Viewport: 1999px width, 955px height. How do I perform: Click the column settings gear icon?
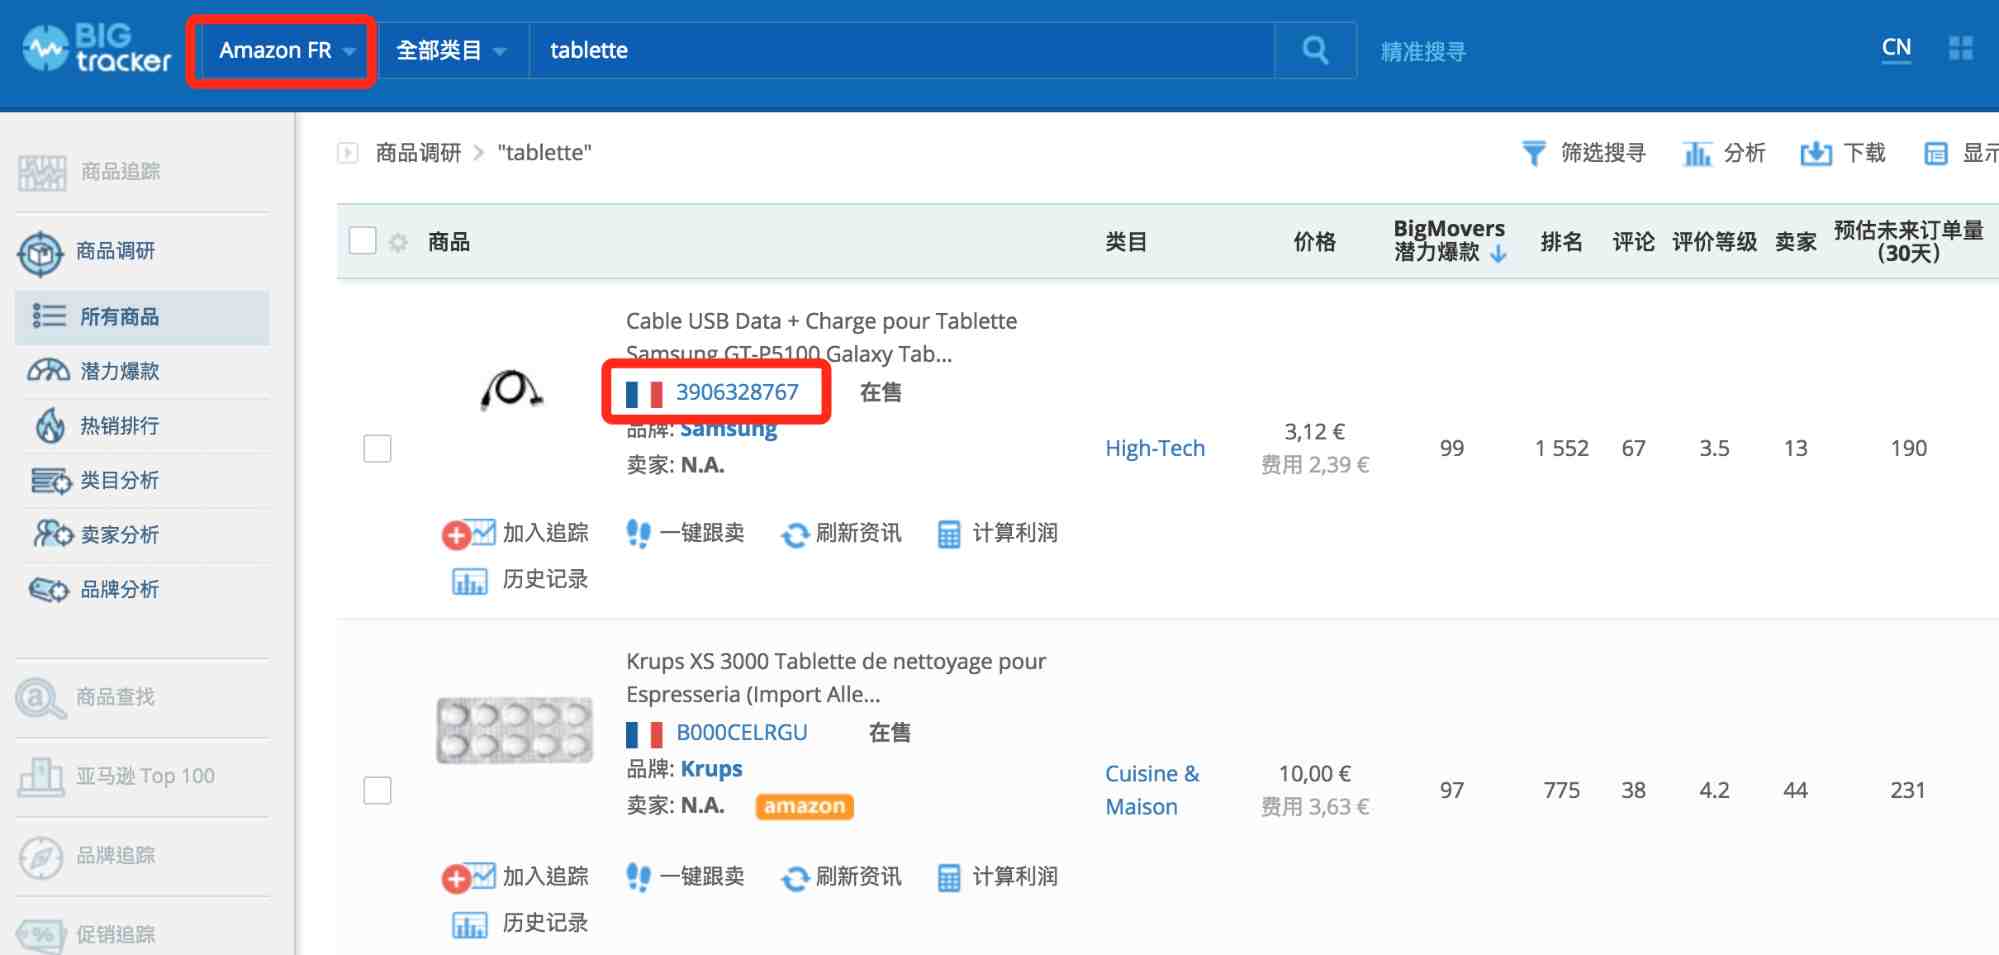[398, 242]
